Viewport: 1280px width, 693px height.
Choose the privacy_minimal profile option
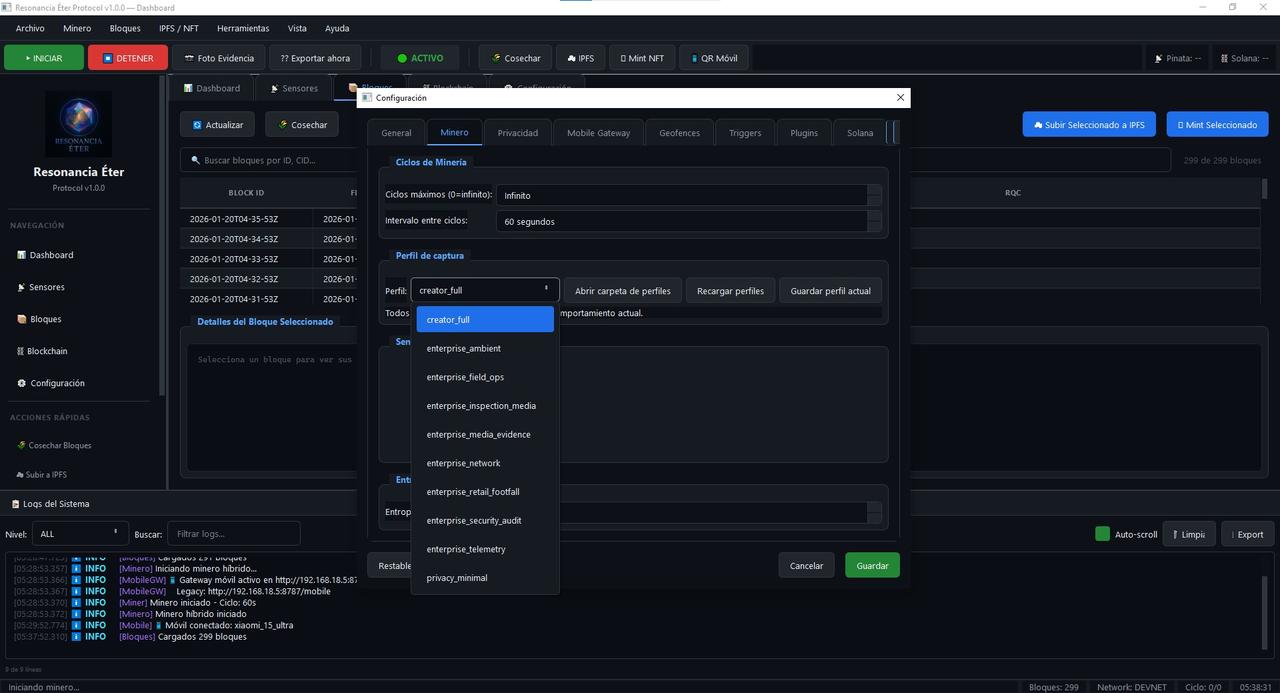coord(457,578)
